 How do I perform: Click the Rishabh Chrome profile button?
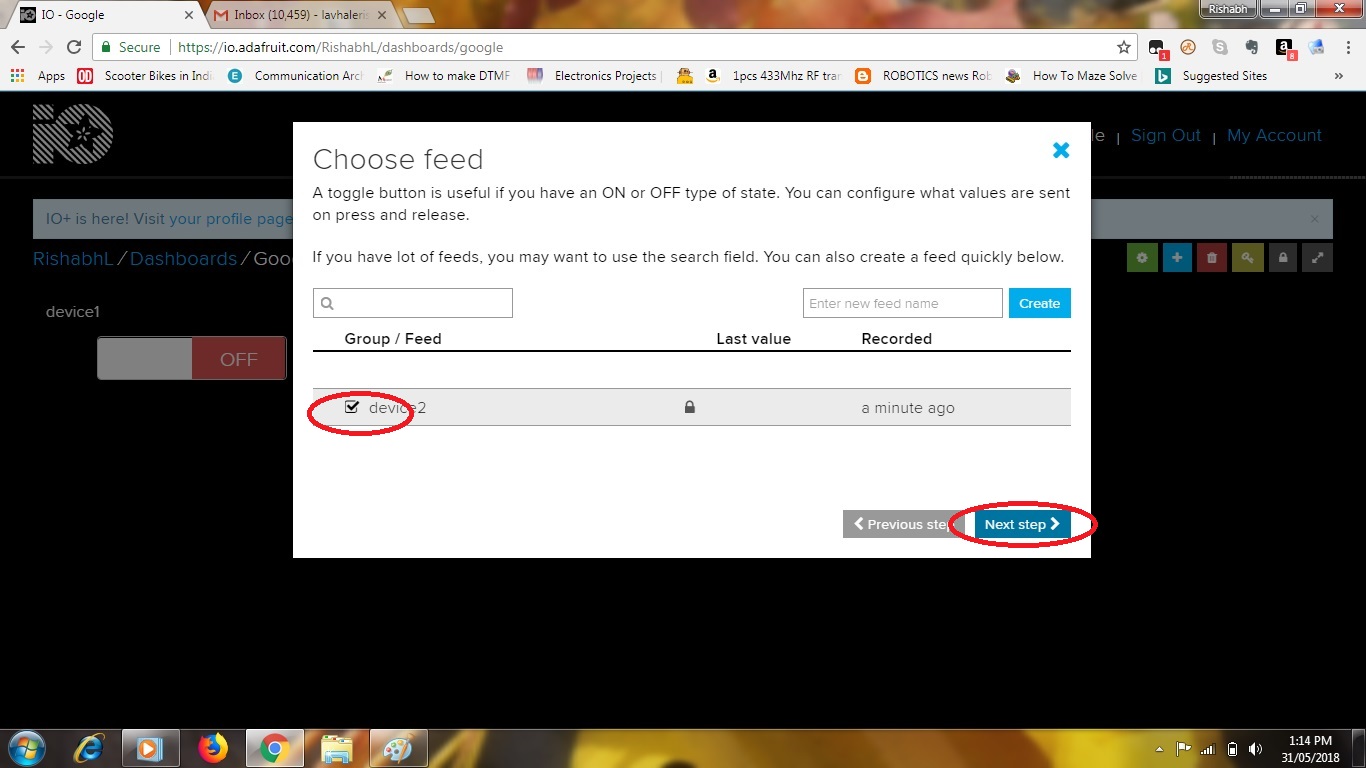[x=1227, y=8]
